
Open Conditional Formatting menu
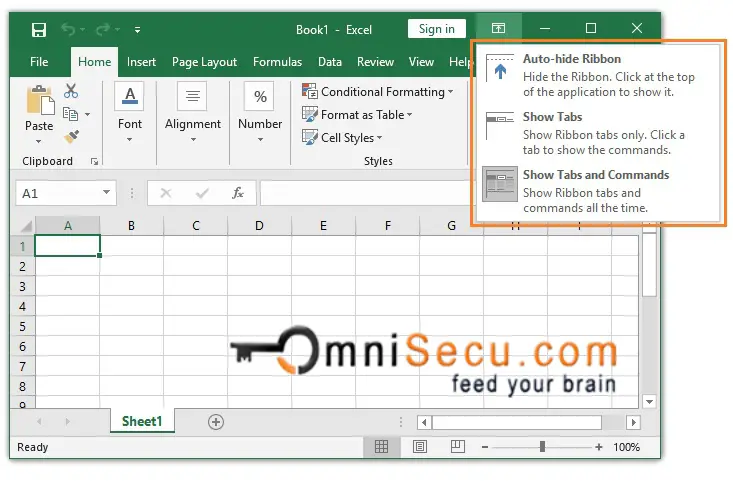coord(378,92)
